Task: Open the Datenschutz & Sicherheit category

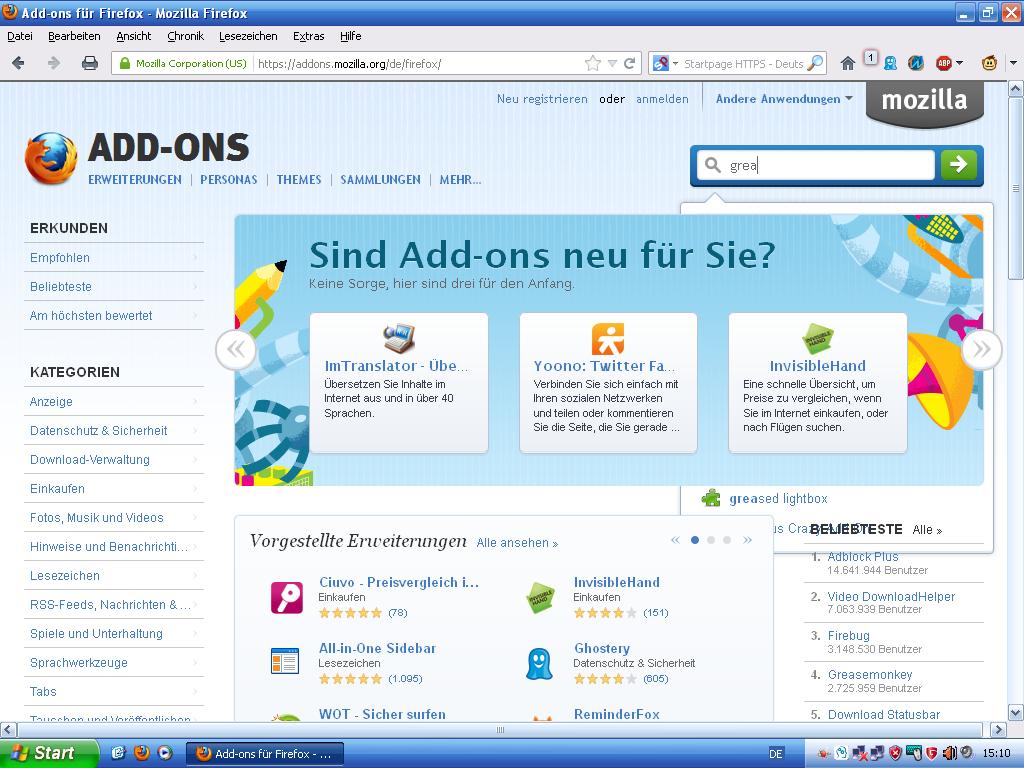Action: [114, 430]
